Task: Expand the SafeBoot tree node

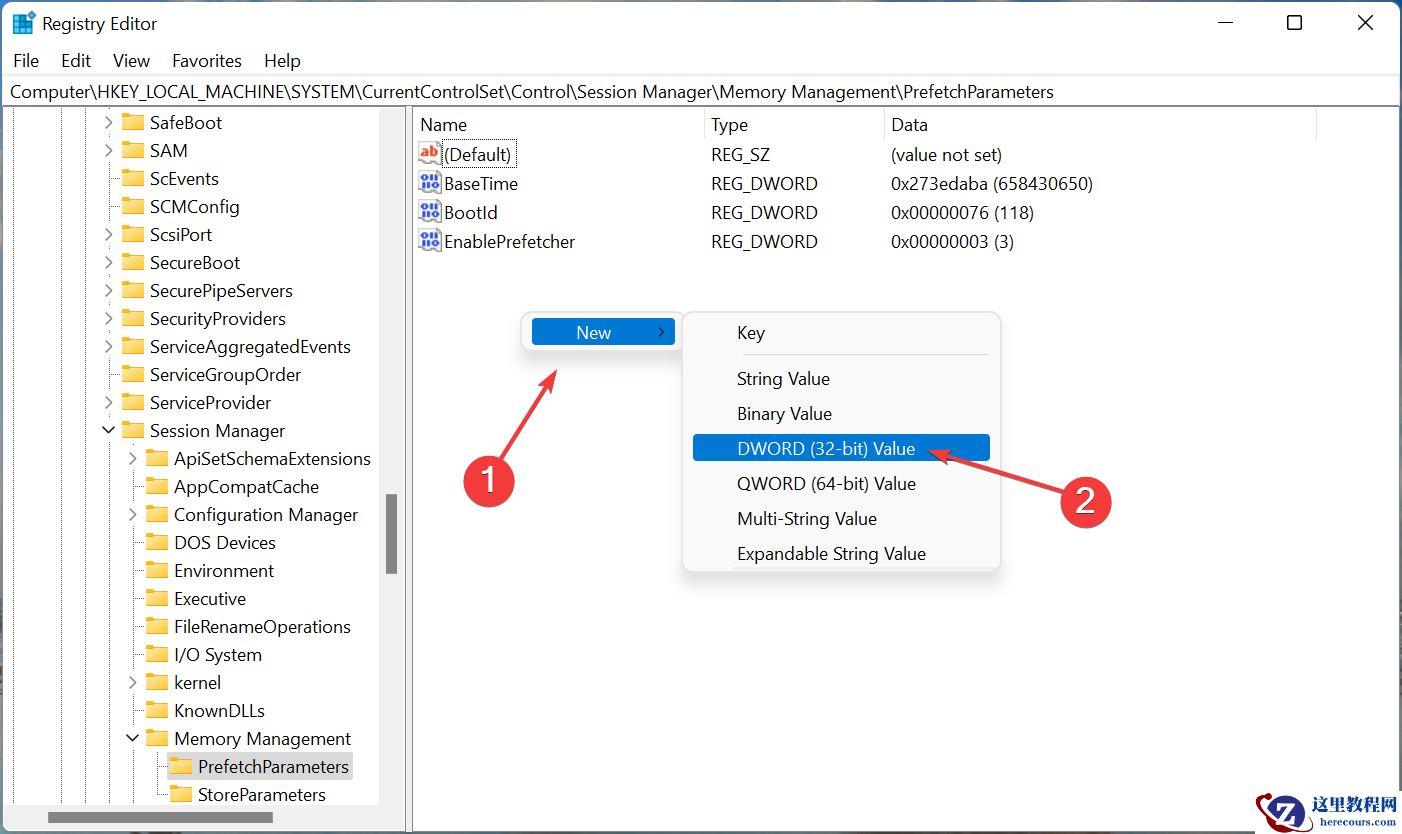Action: [x=109, y=123]
